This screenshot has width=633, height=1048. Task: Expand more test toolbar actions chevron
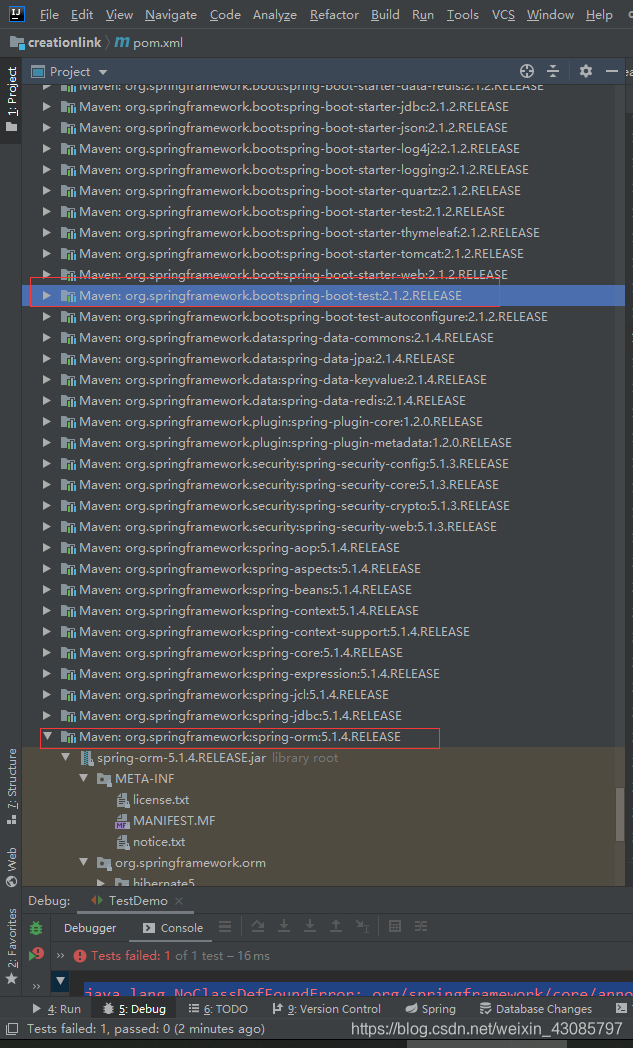point(60,956)
